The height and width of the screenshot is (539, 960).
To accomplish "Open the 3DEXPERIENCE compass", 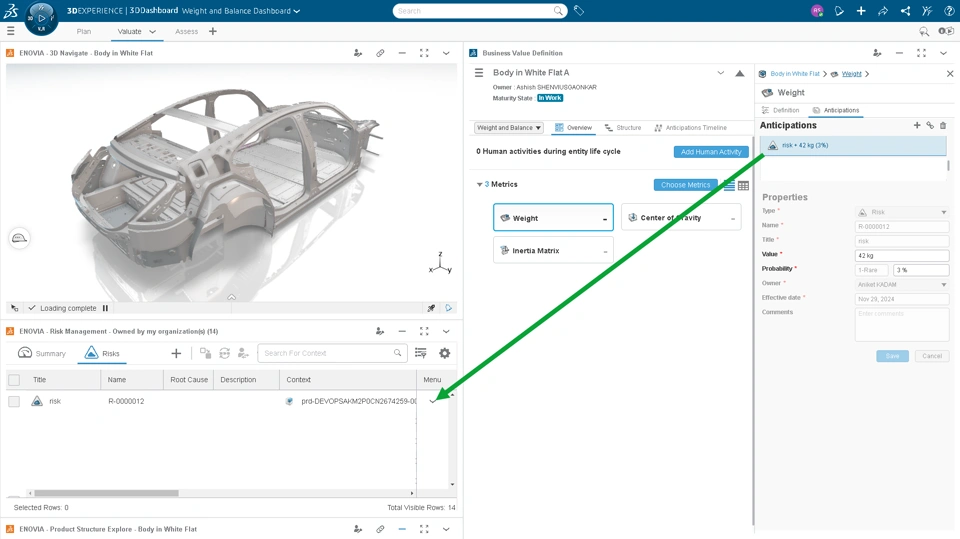I will coord(41,18).
